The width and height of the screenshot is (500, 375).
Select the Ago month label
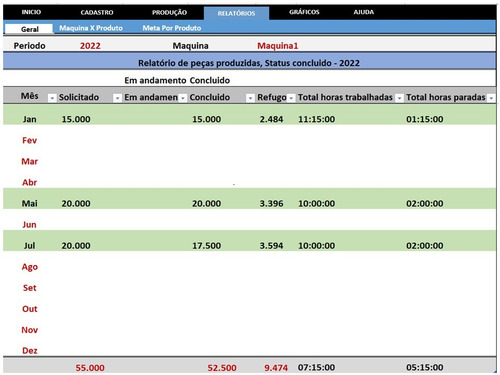click(x=29, y=267)
